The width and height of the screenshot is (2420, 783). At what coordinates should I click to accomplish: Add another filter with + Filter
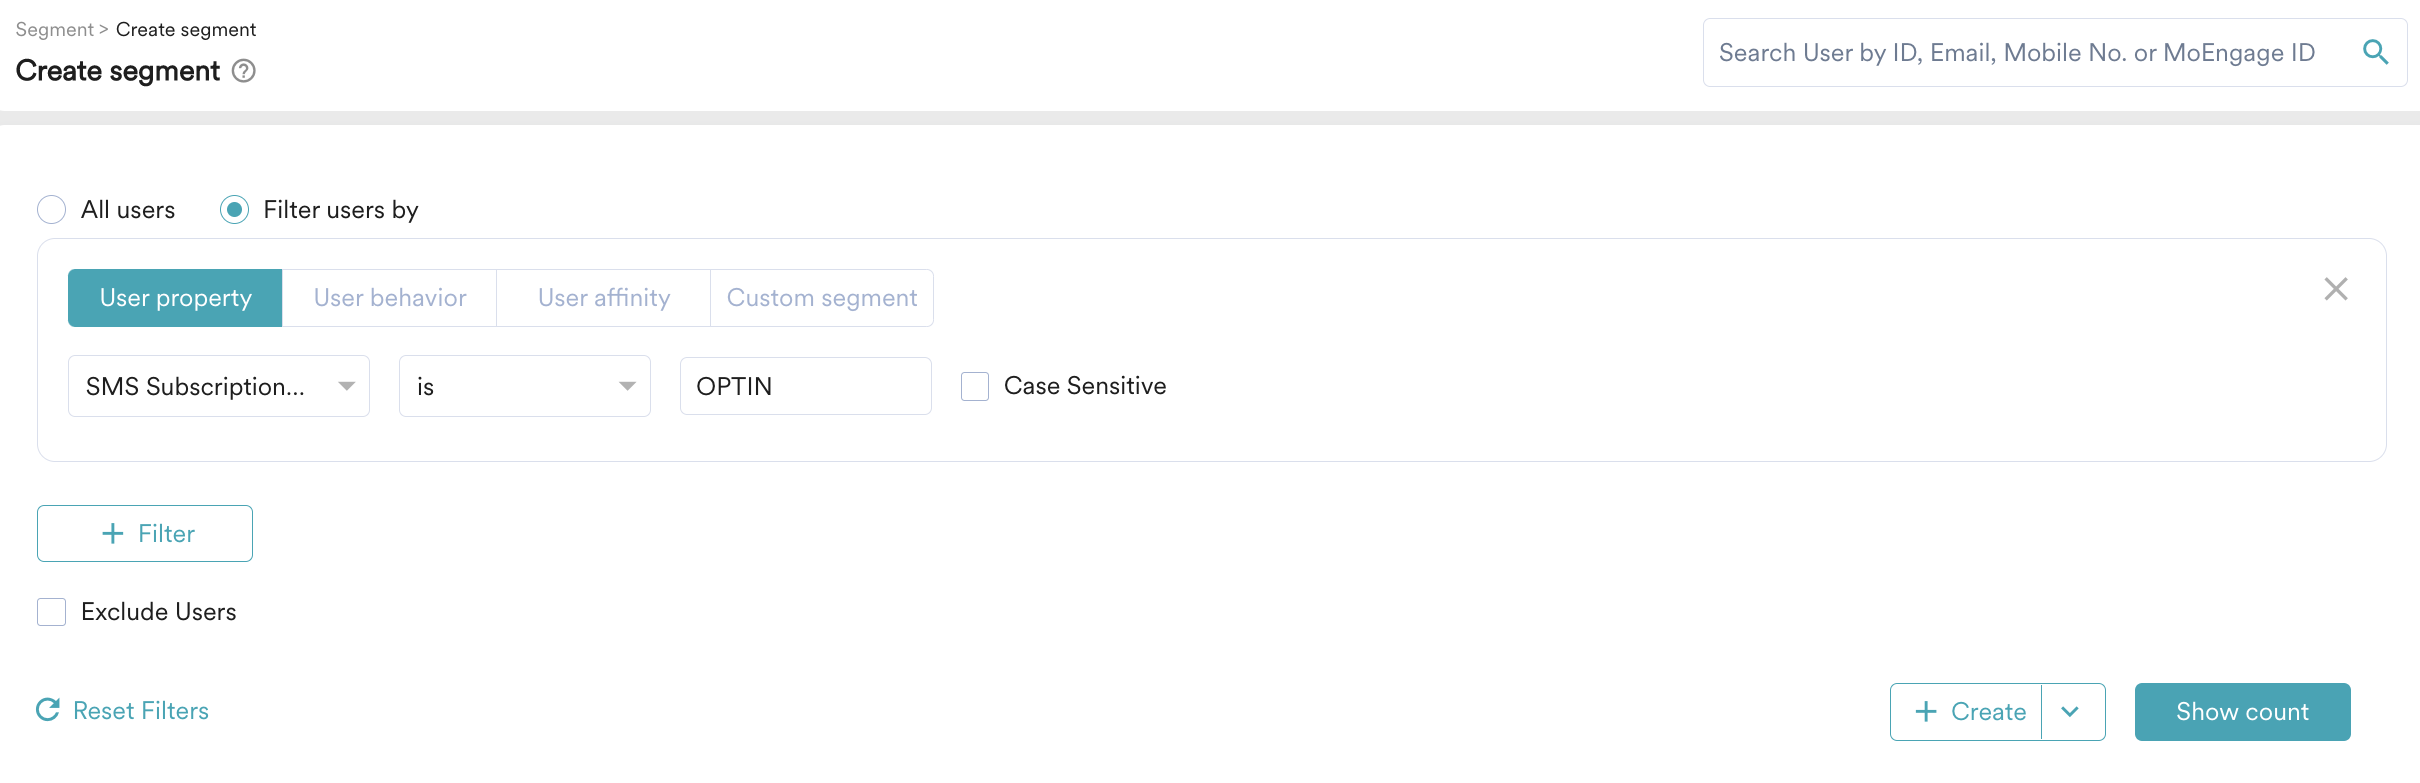pyautogui.click(x=145, y=534)
